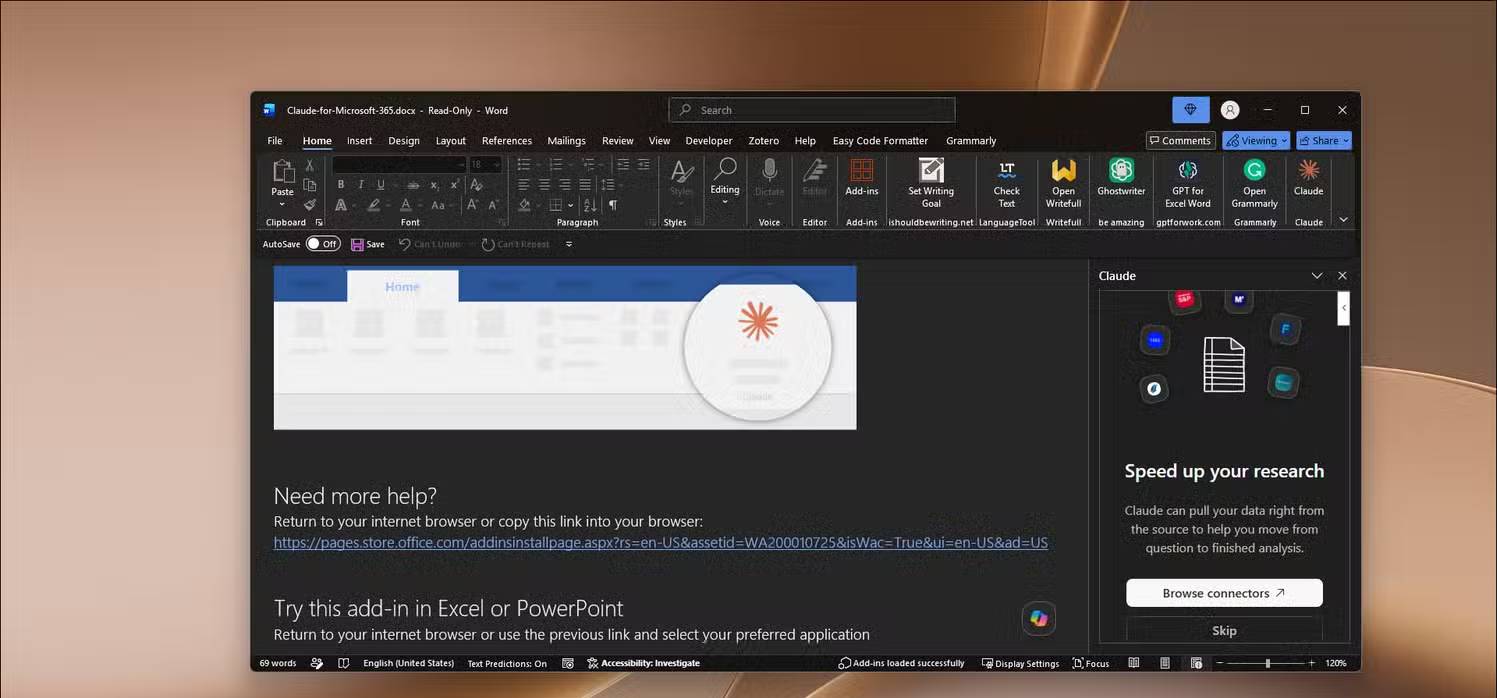Collapse the ribbon with the chevron
The height and width of the screenshot is (698, 1497).
pos(1343,220)
